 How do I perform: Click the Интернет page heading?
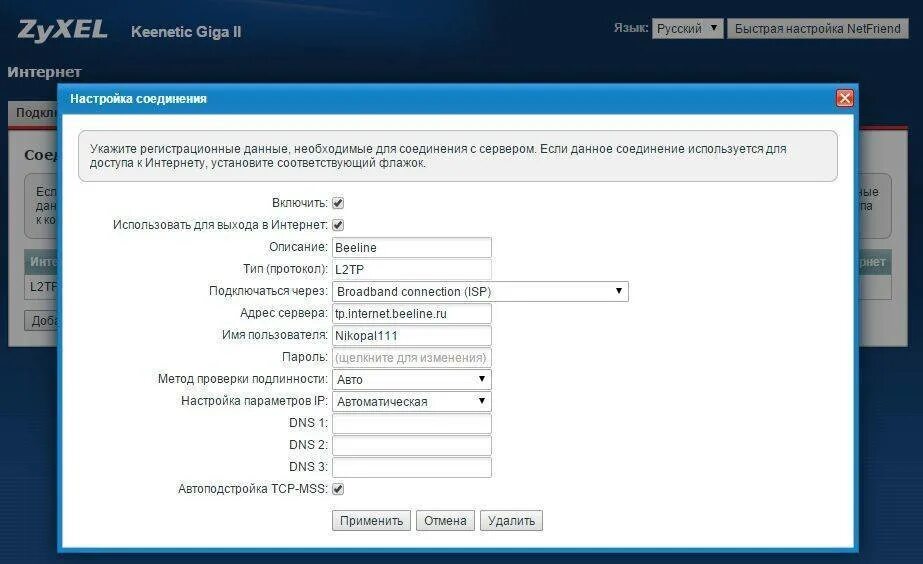point(44,72)
